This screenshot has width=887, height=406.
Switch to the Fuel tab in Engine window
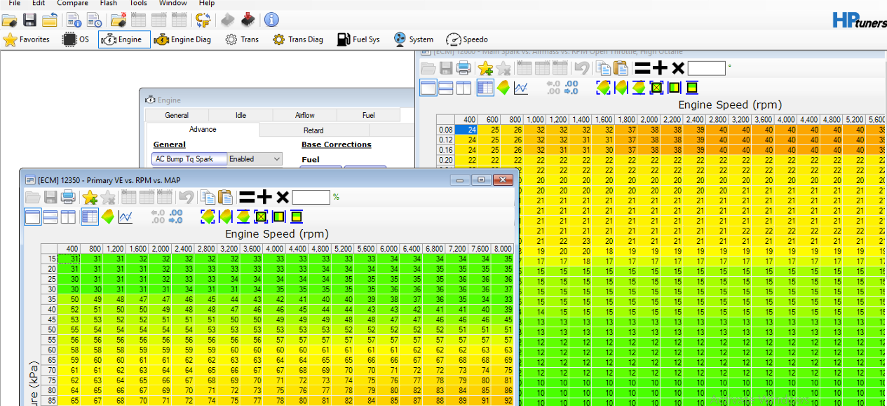tap(368, 115)
